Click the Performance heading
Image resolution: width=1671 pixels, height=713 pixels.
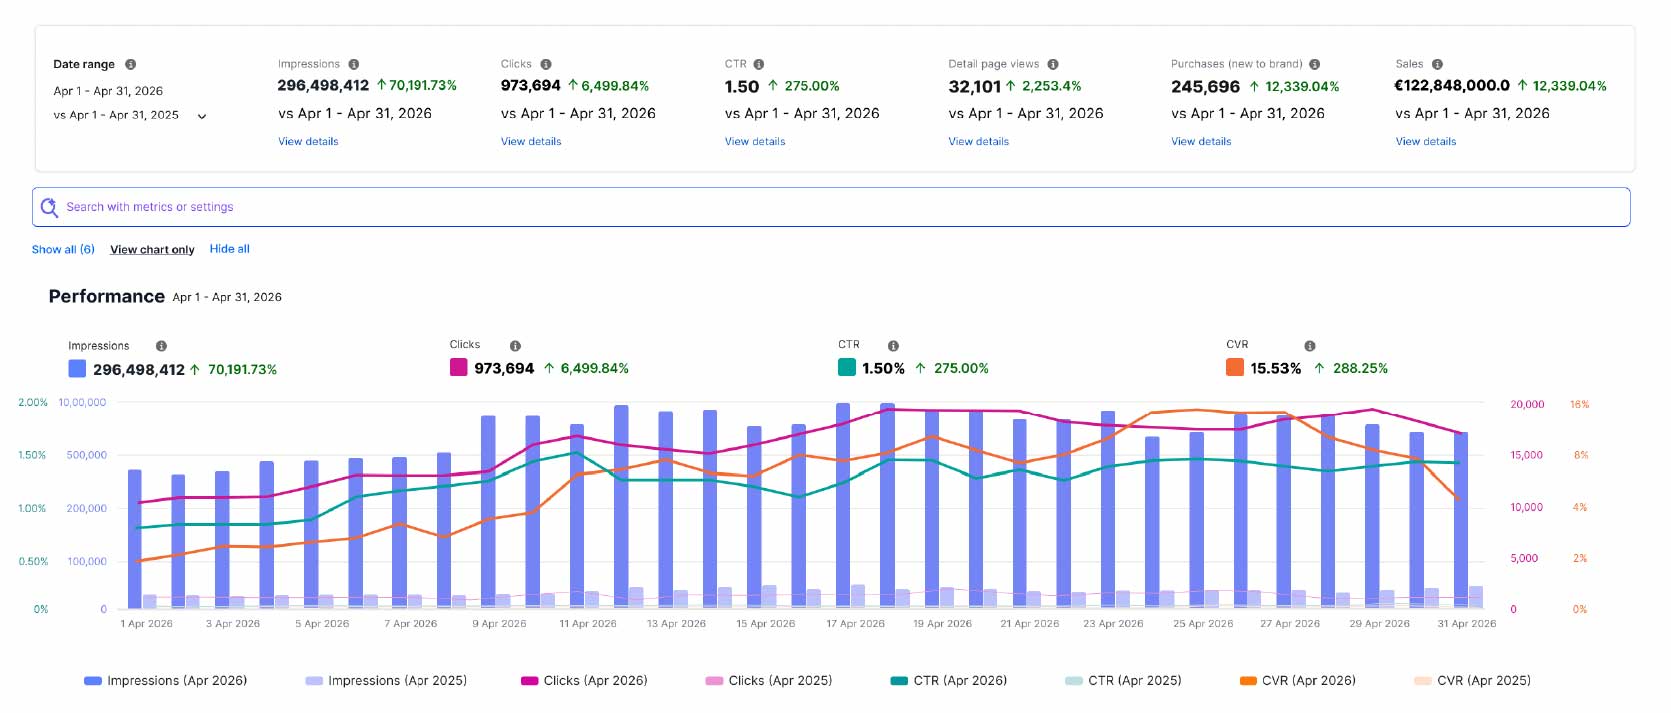(107, 297)
